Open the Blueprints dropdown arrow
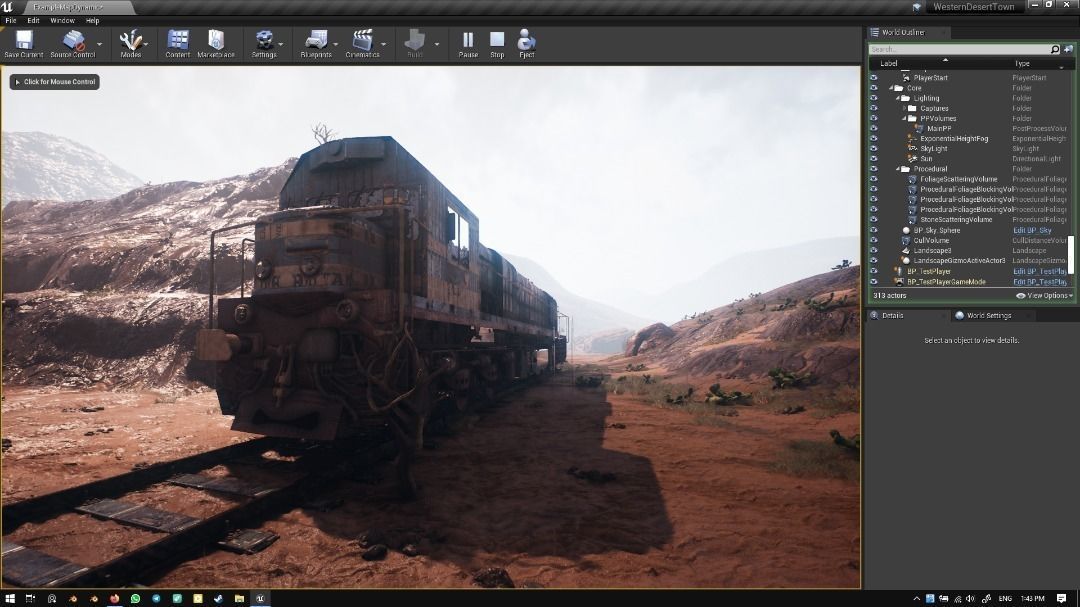Image resolution: width=1080 pixels, height=607 pixels. point(335,44)
